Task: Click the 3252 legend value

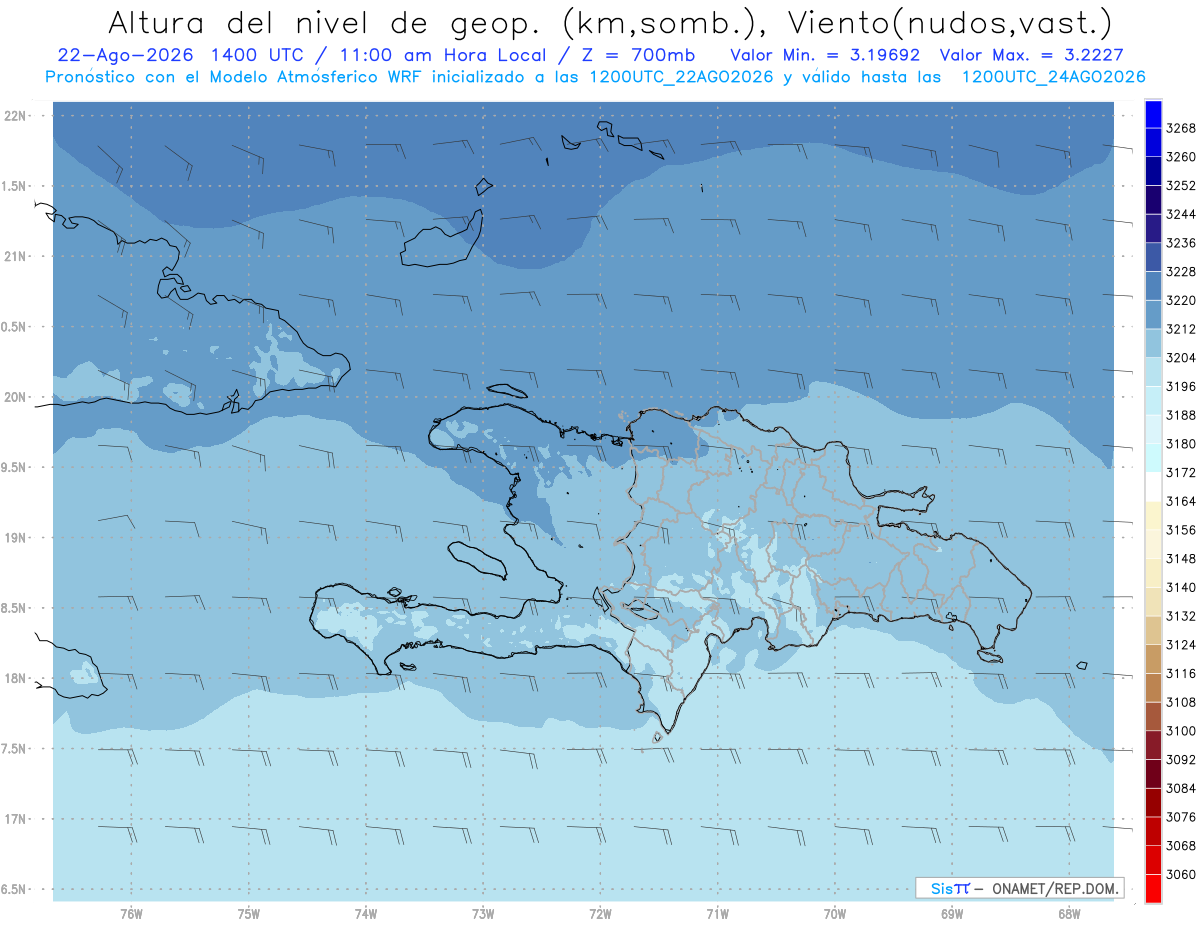Action: [x=1181, y=186]
